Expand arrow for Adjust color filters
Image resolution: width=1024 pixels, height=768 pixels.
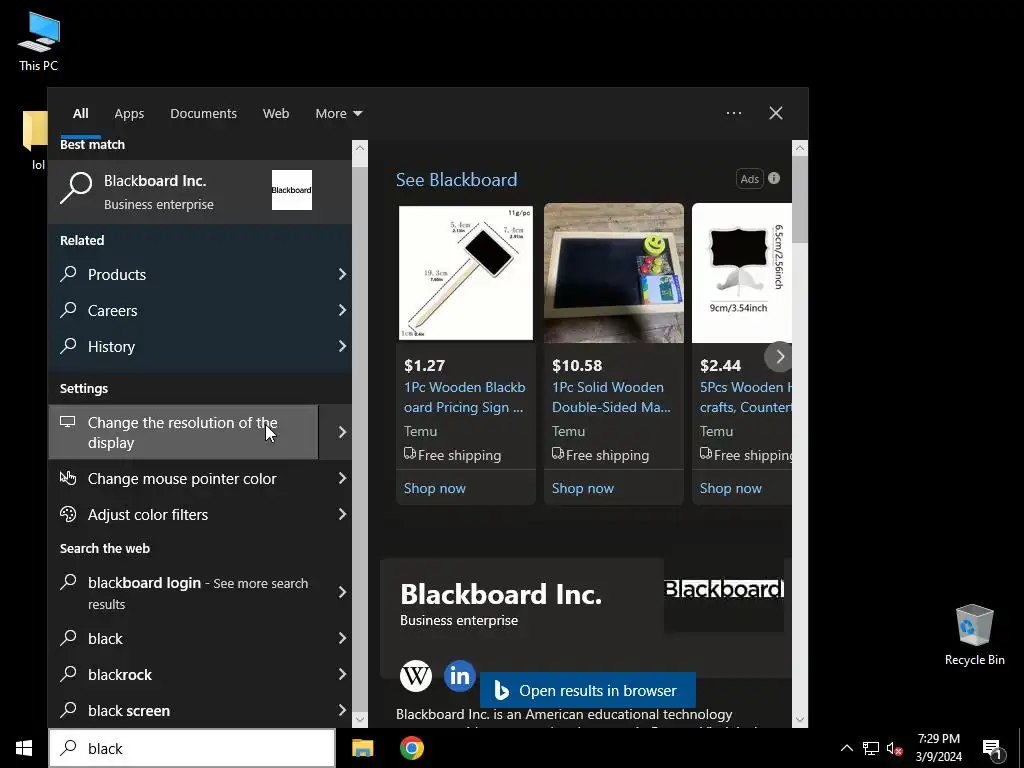click(x=342, y=514)
